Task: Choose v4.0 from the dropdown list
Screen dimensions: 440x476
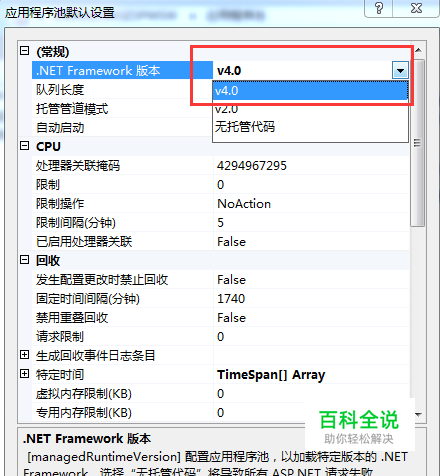Action: [310, 91]
